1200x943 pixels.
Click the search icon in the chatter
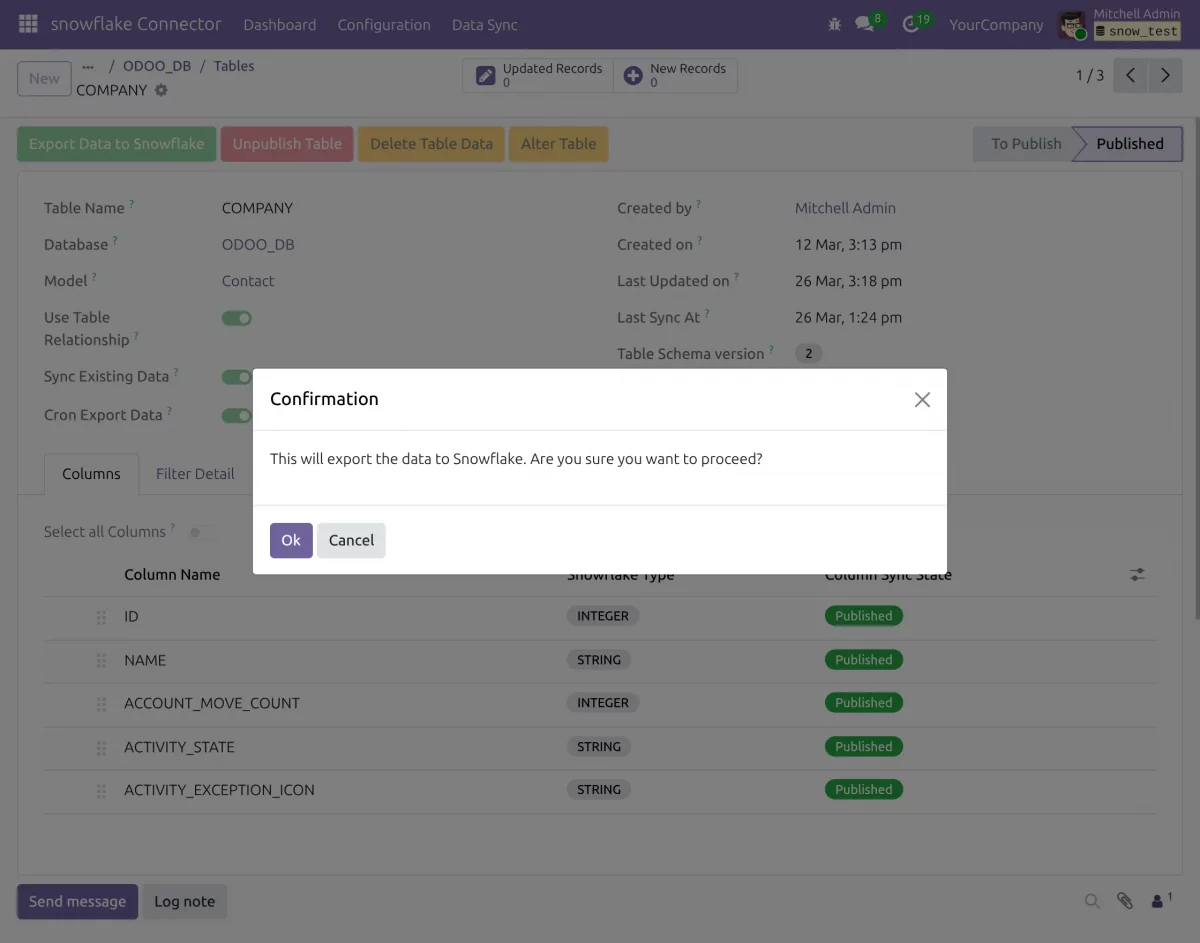coord(1092,901)
